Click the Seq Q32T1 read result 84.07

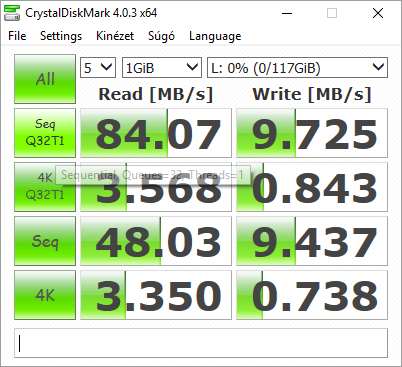[156, 133]
